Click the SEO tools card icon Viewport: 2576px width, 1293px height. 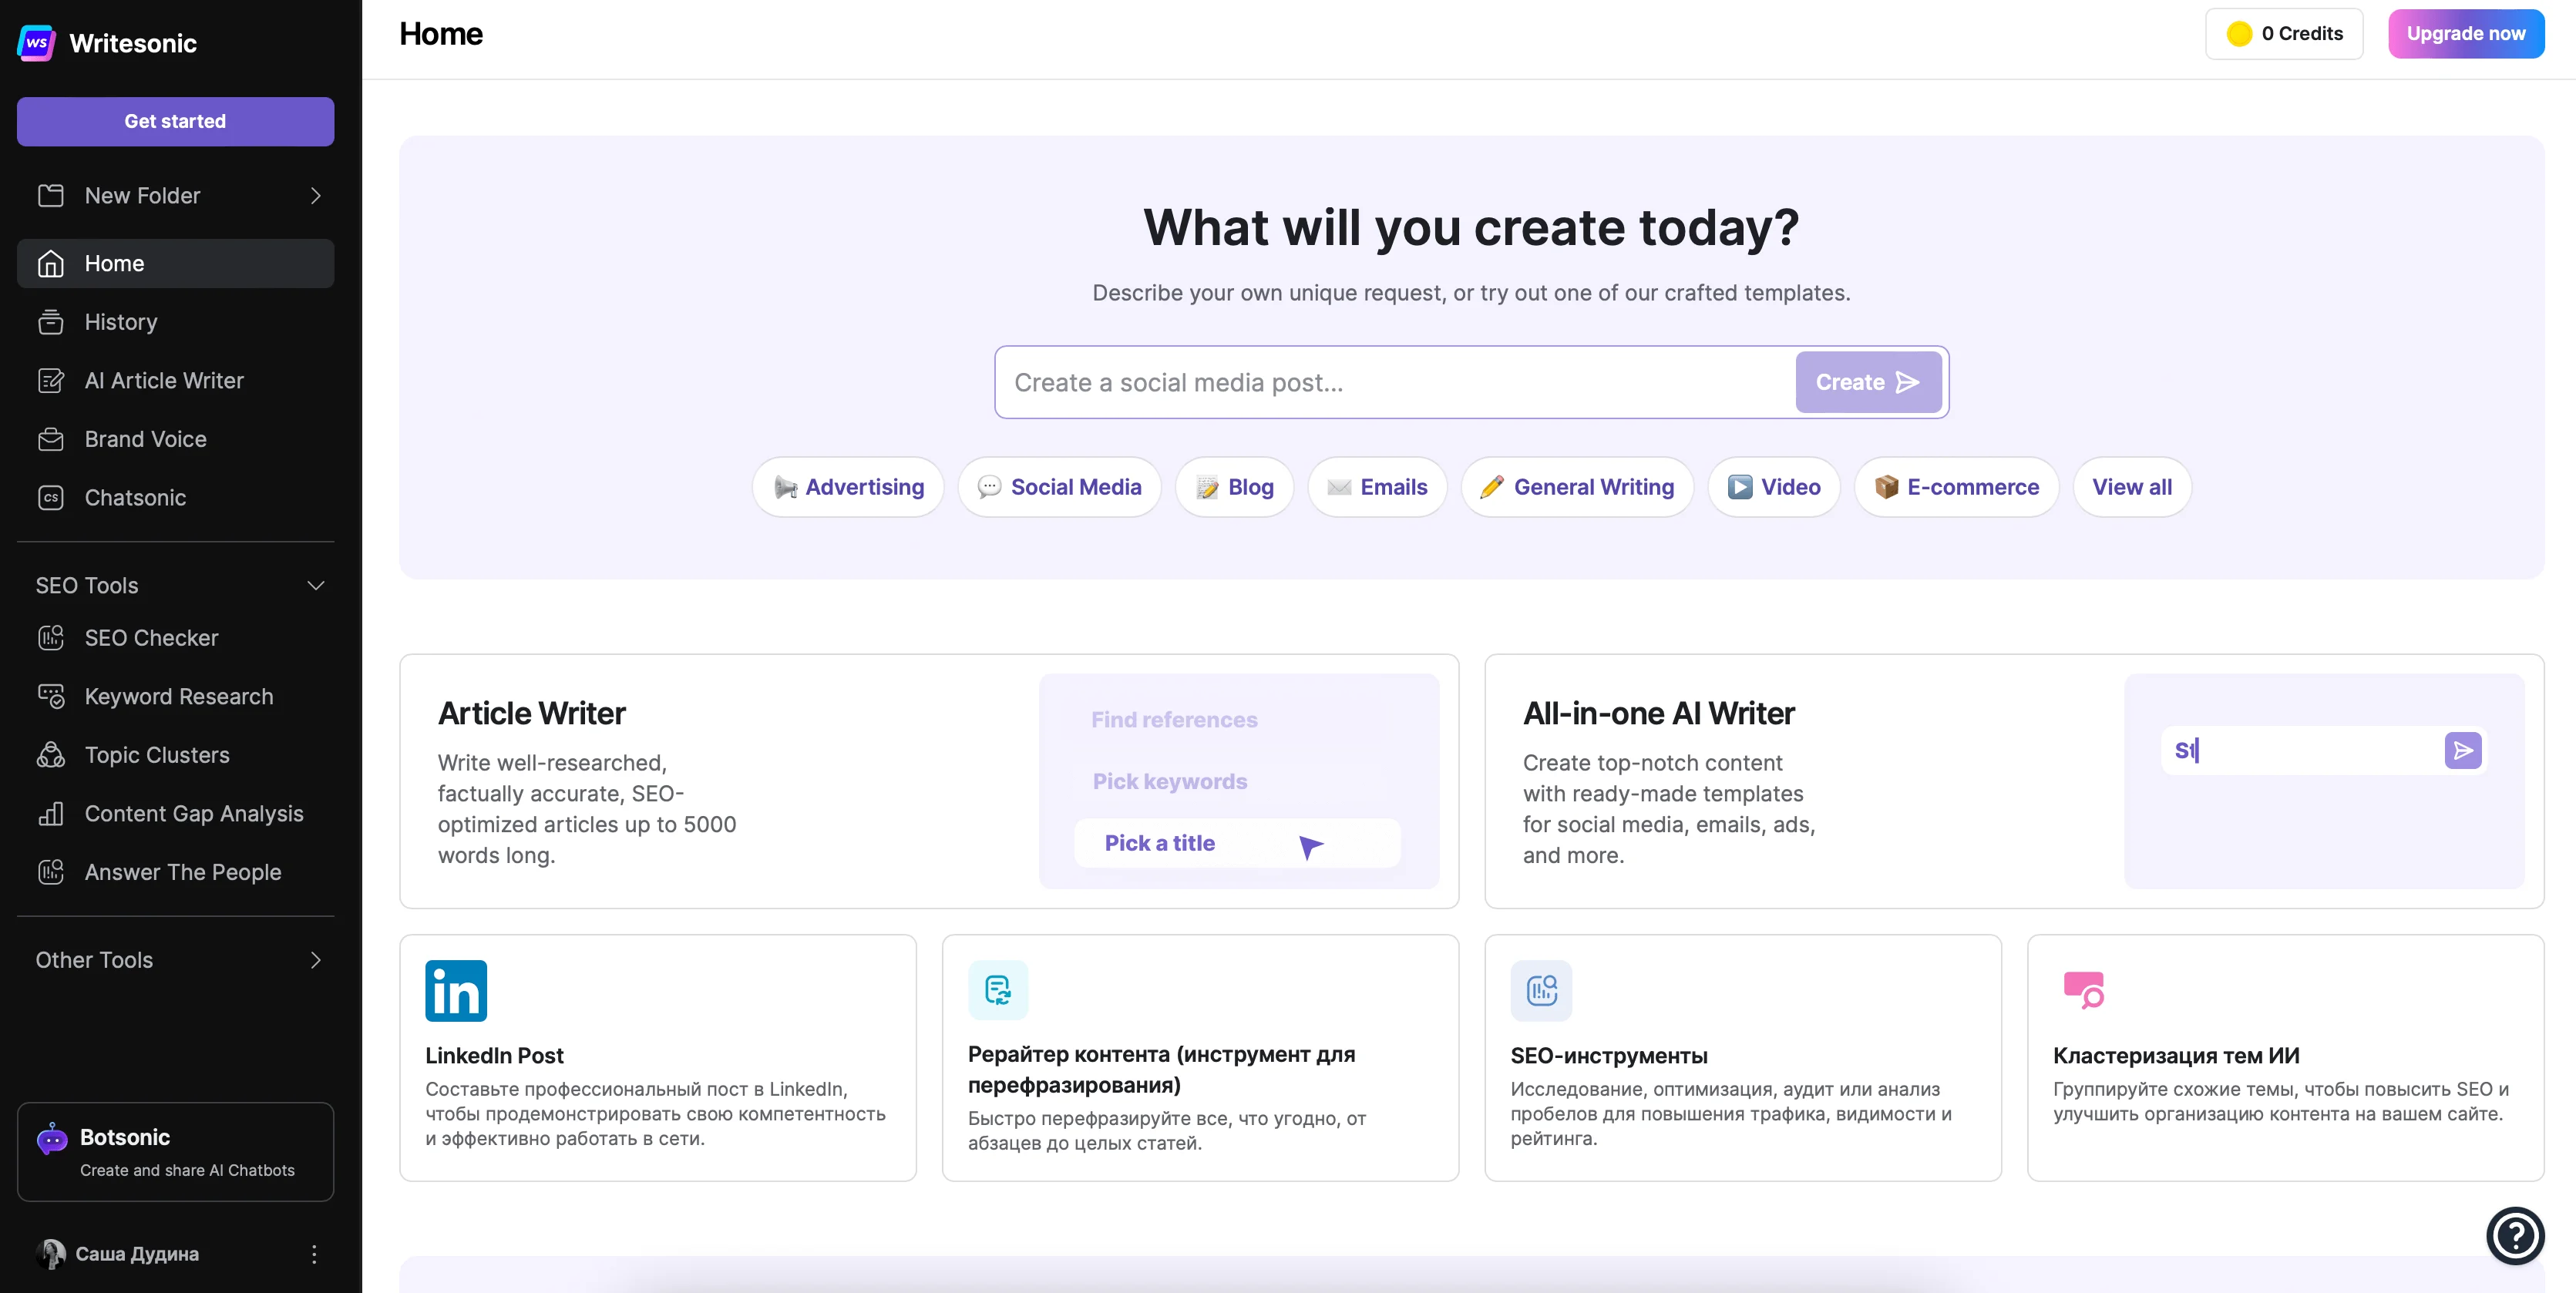point(1541,990)
